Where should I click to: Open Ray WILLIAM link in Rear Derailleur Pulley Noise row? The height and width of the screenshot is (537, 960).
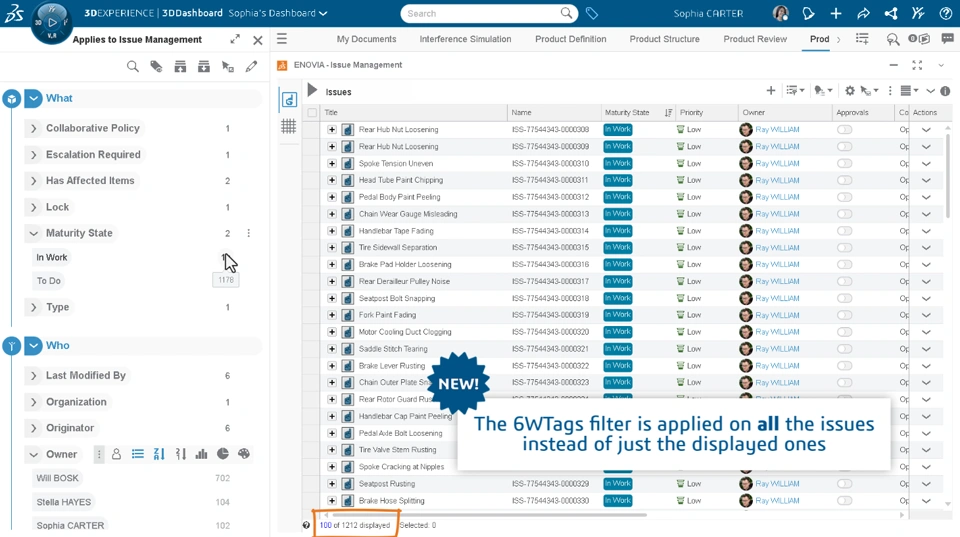pos(777,281)
